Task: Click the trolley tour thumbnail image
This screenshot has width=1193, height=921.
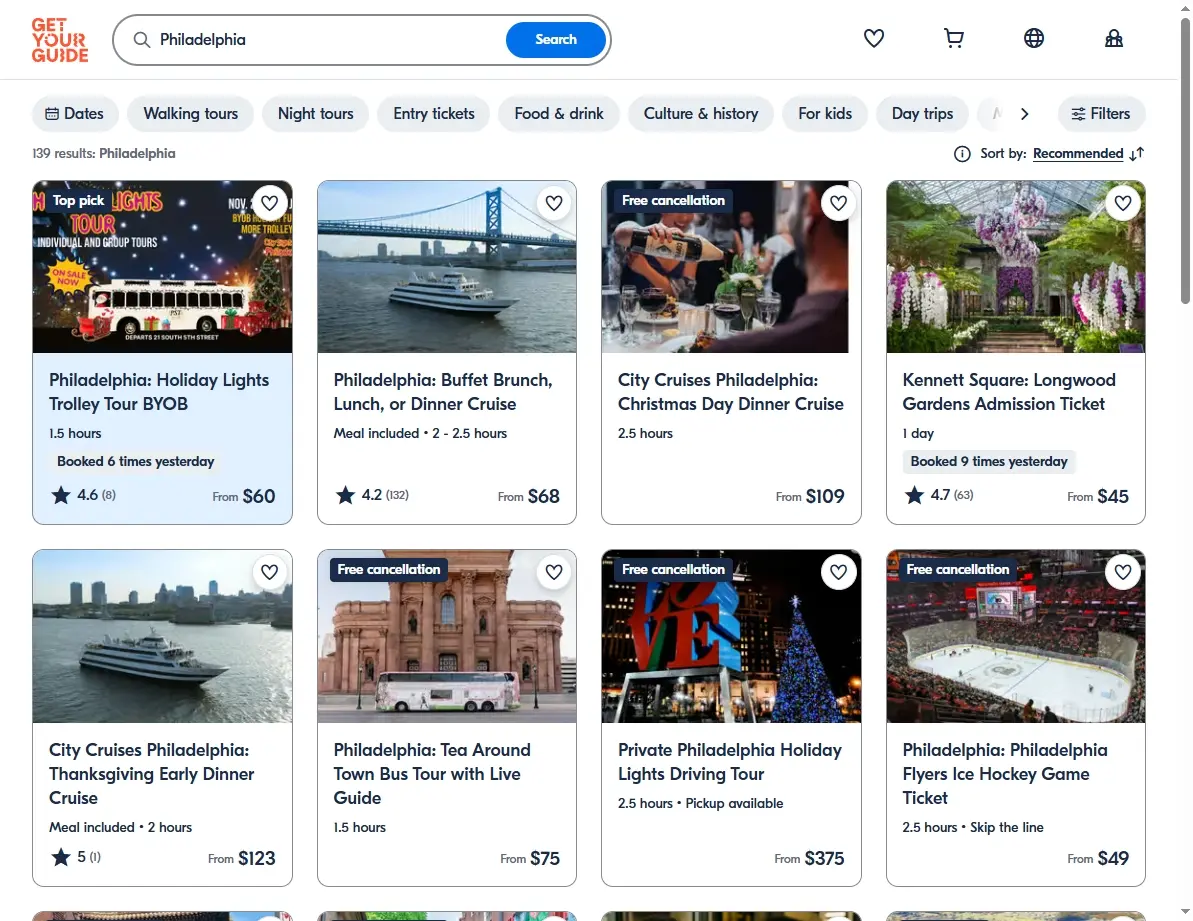Action: [x=162, y=267]
